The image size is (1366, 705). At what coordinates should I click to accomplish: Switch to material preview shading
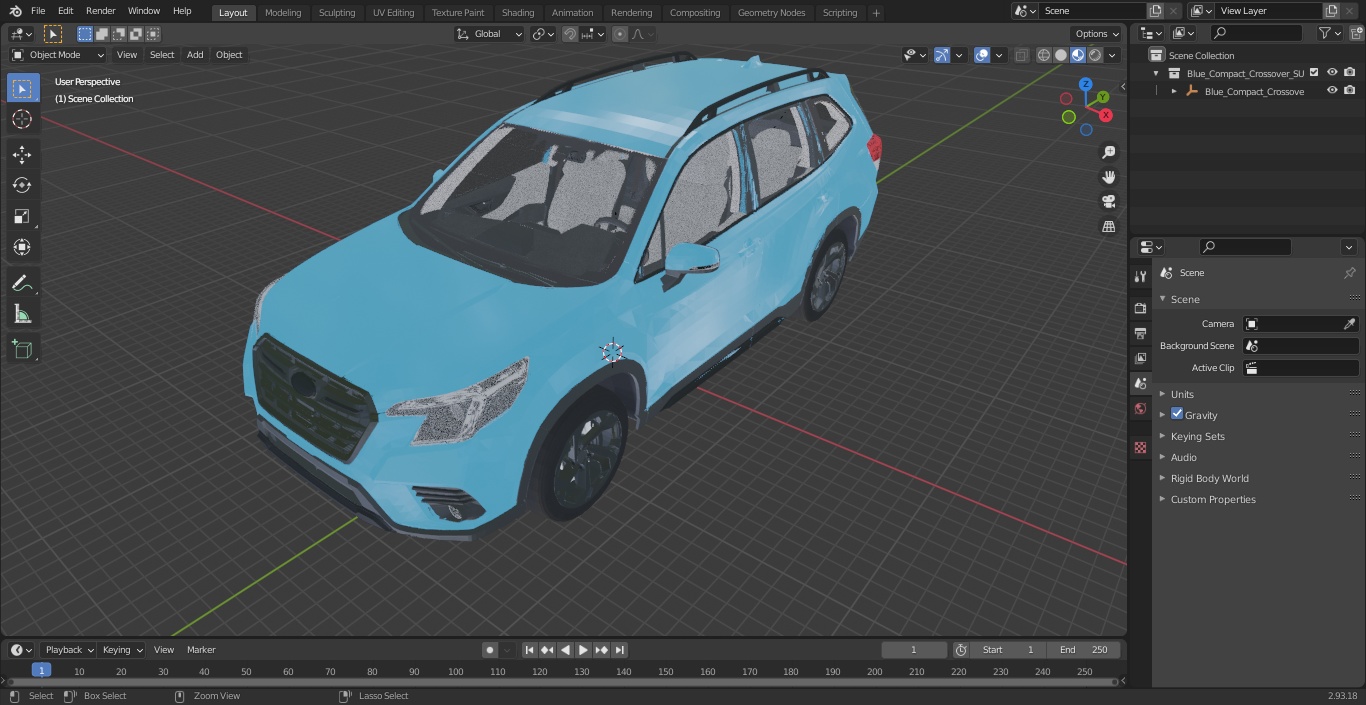click(1078, 55)
